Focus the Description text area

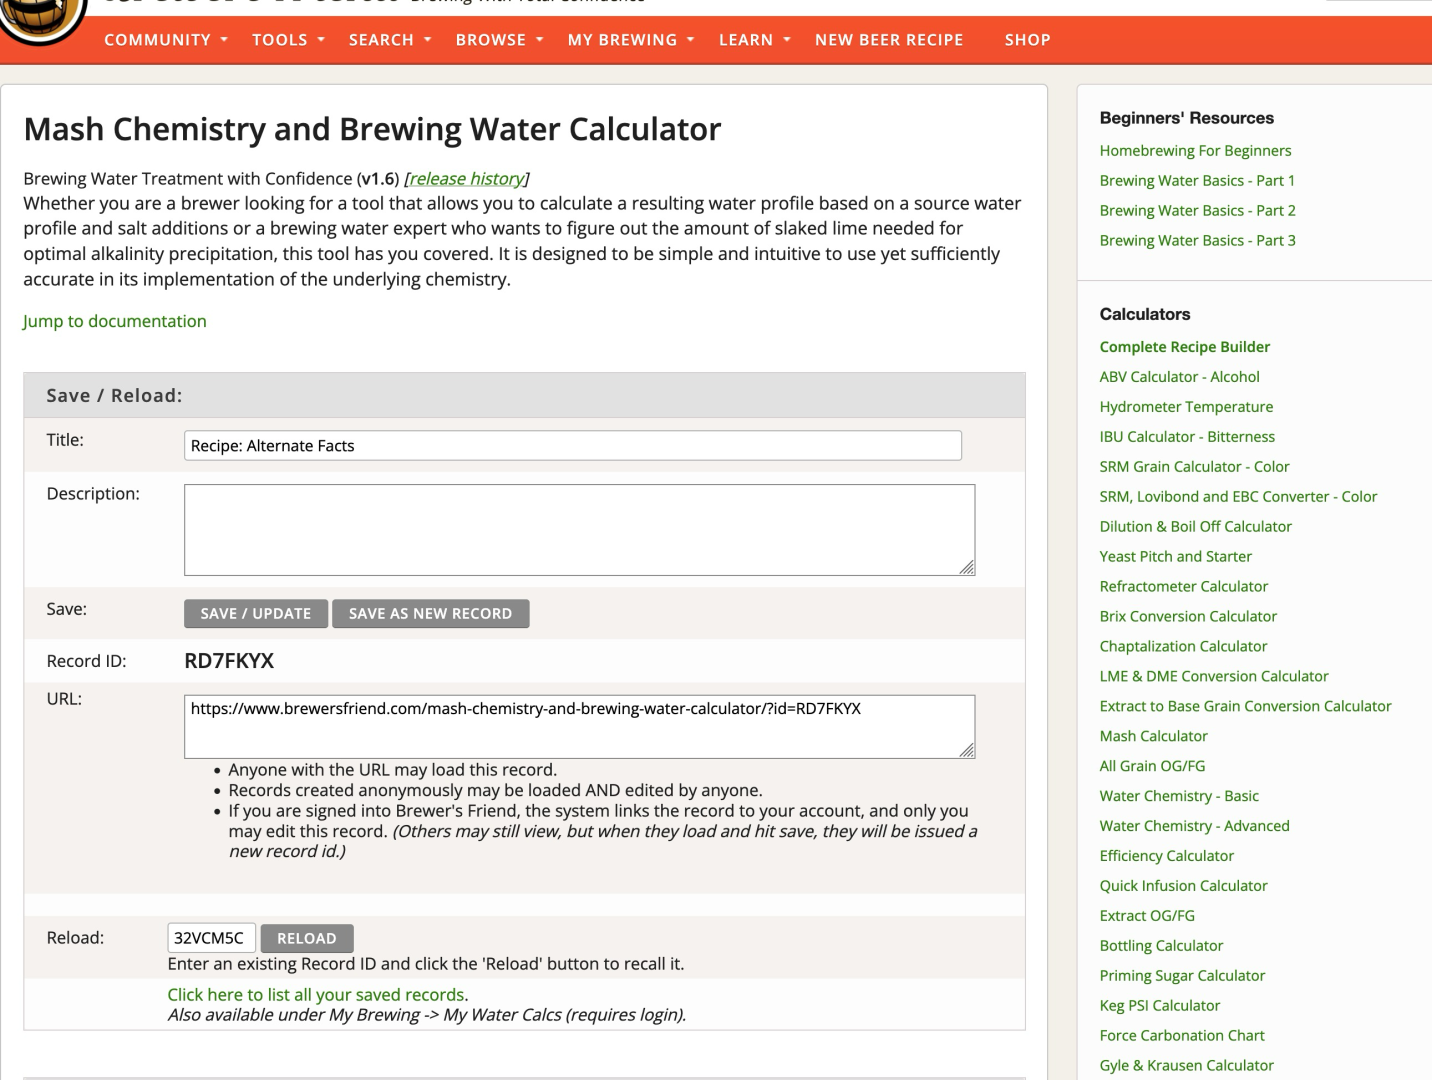tap(578, 529)
